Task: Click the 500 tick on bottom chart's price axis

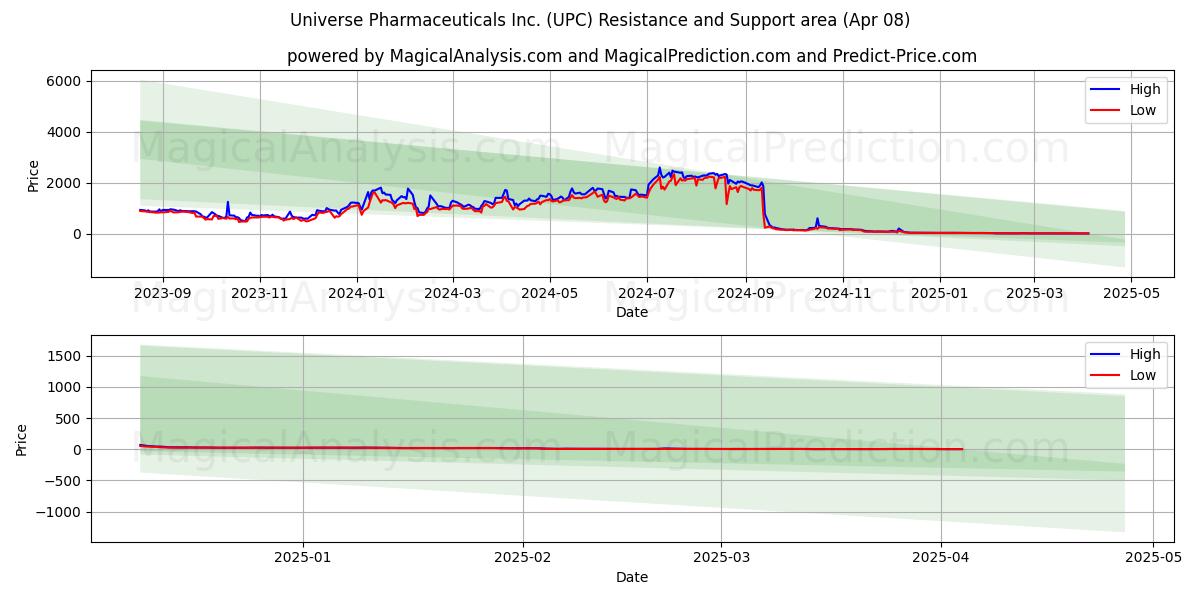Action: tap(70, 418)
